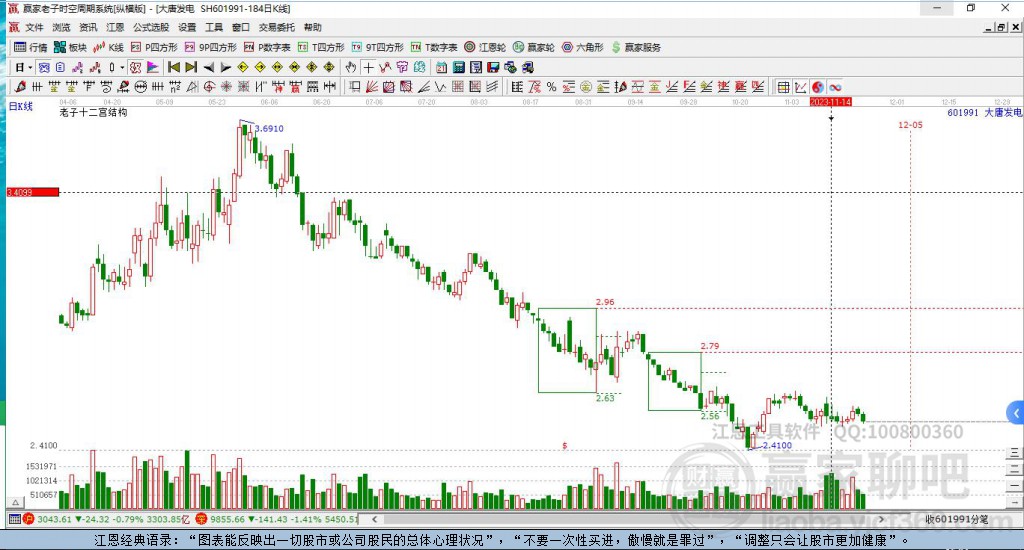Click the 板块 toolbar button
Screen dimensions: 1024x550
point(70,47)
